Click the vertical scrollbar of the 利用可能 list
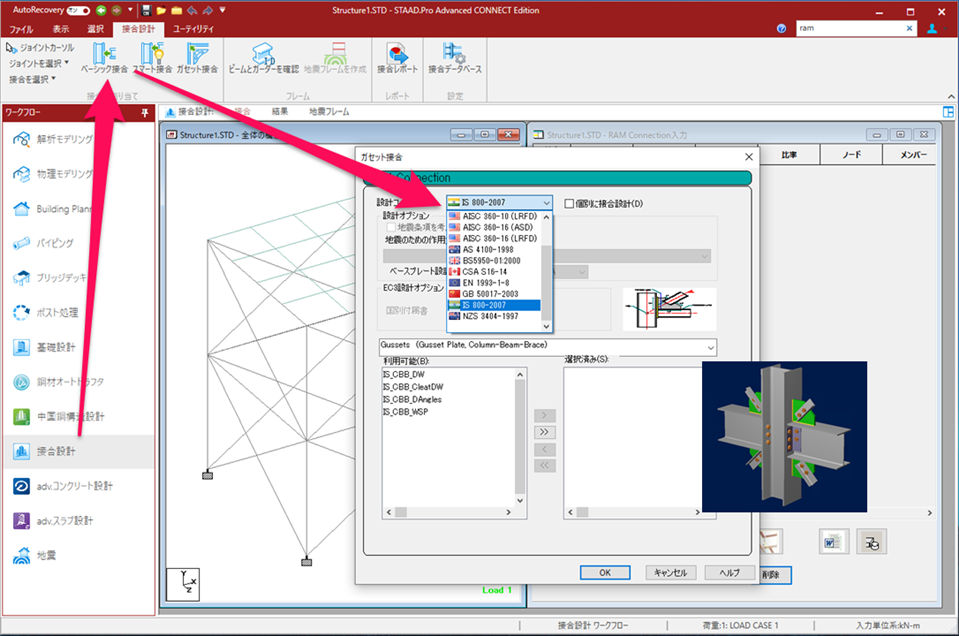 tap(520, 437)
